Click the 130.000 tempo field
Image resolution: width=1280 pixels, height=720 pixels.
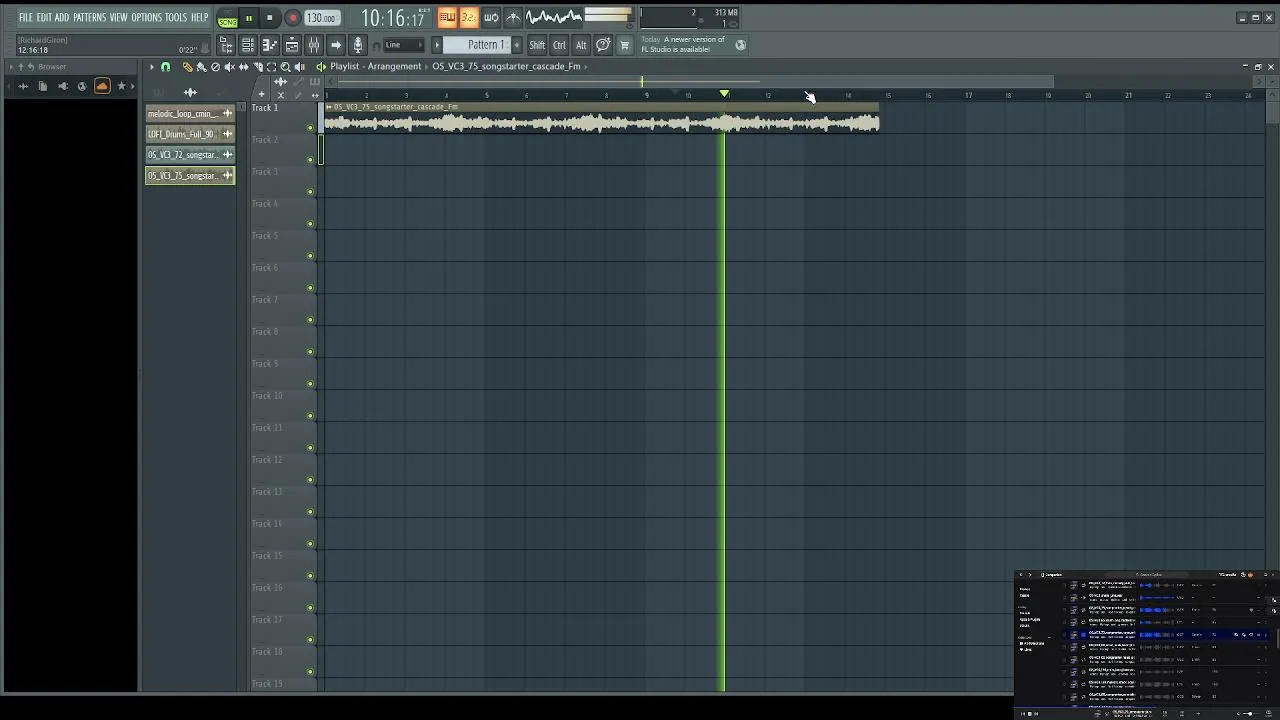click(321, 18)
